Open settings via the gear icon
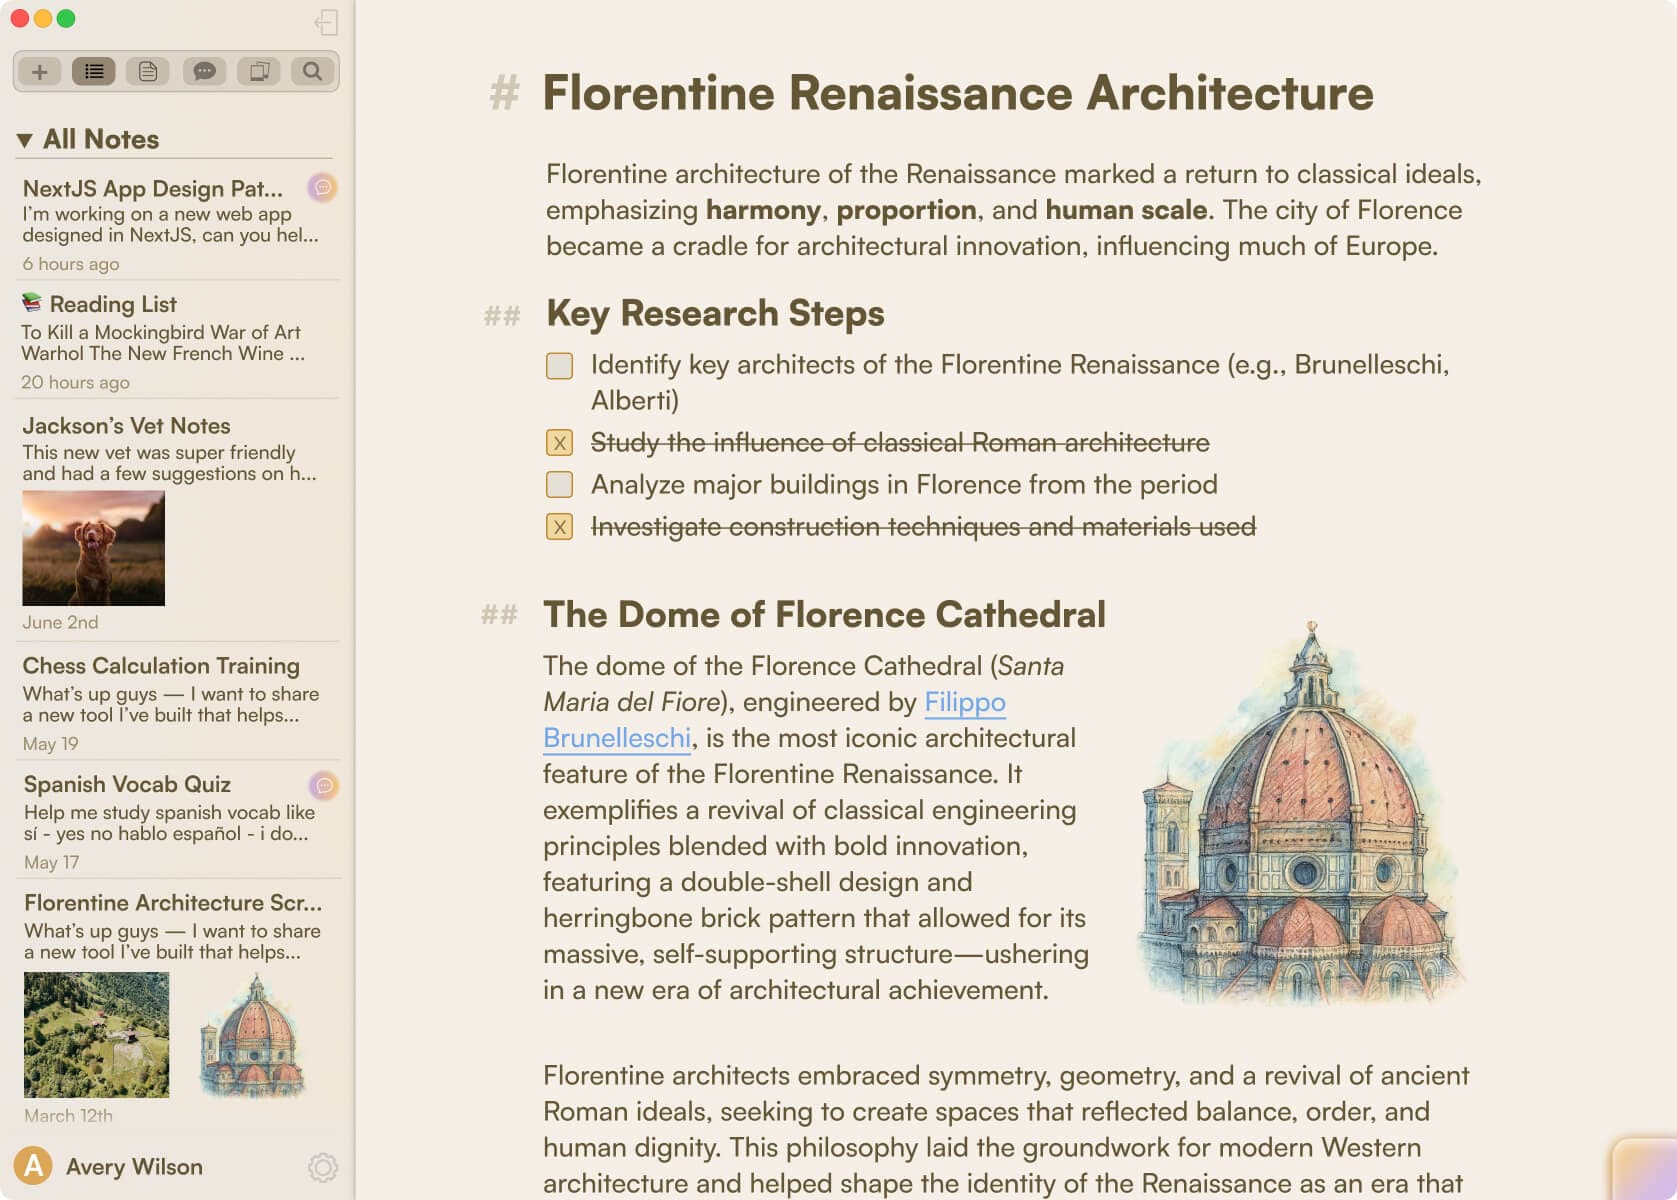Screen dimensions: 1677x1200 [323, 1167]
